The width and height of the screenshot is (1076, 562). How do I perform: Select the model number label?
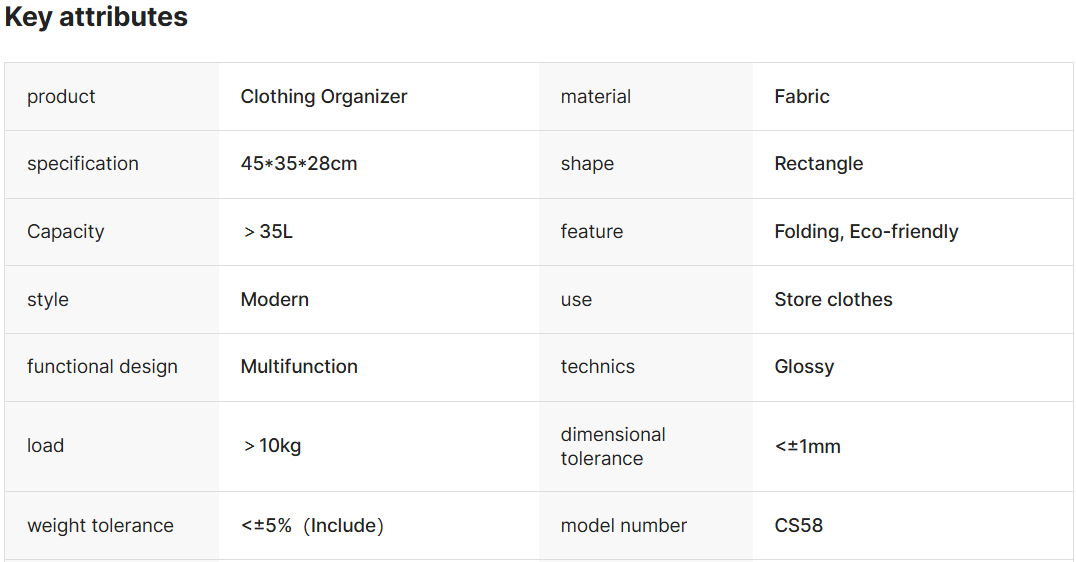point(624,526)
